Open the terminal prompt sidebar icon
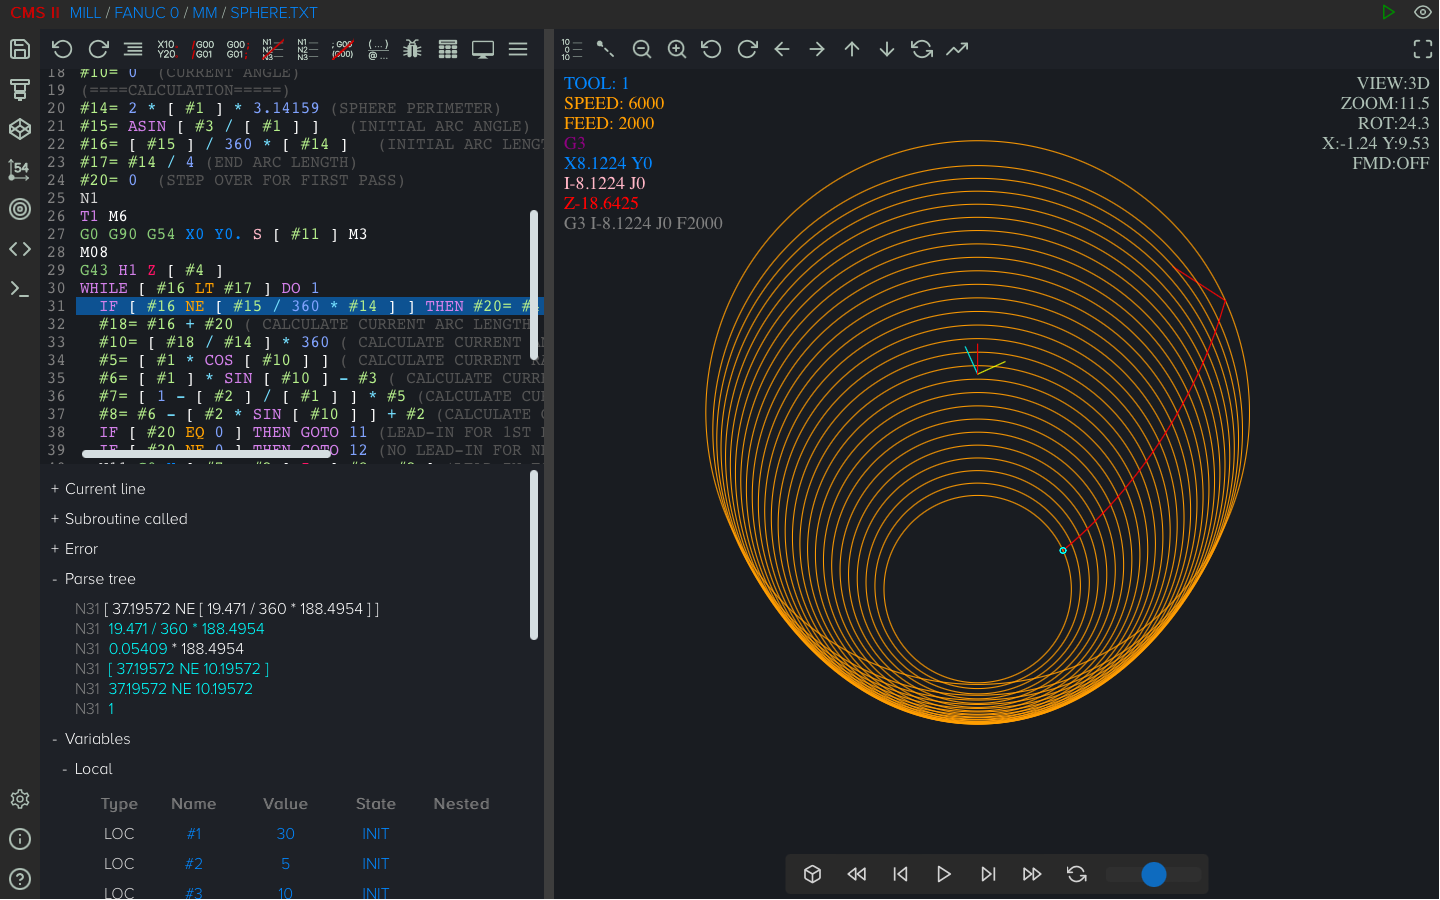1440x900 pixels. click(20, 289)
